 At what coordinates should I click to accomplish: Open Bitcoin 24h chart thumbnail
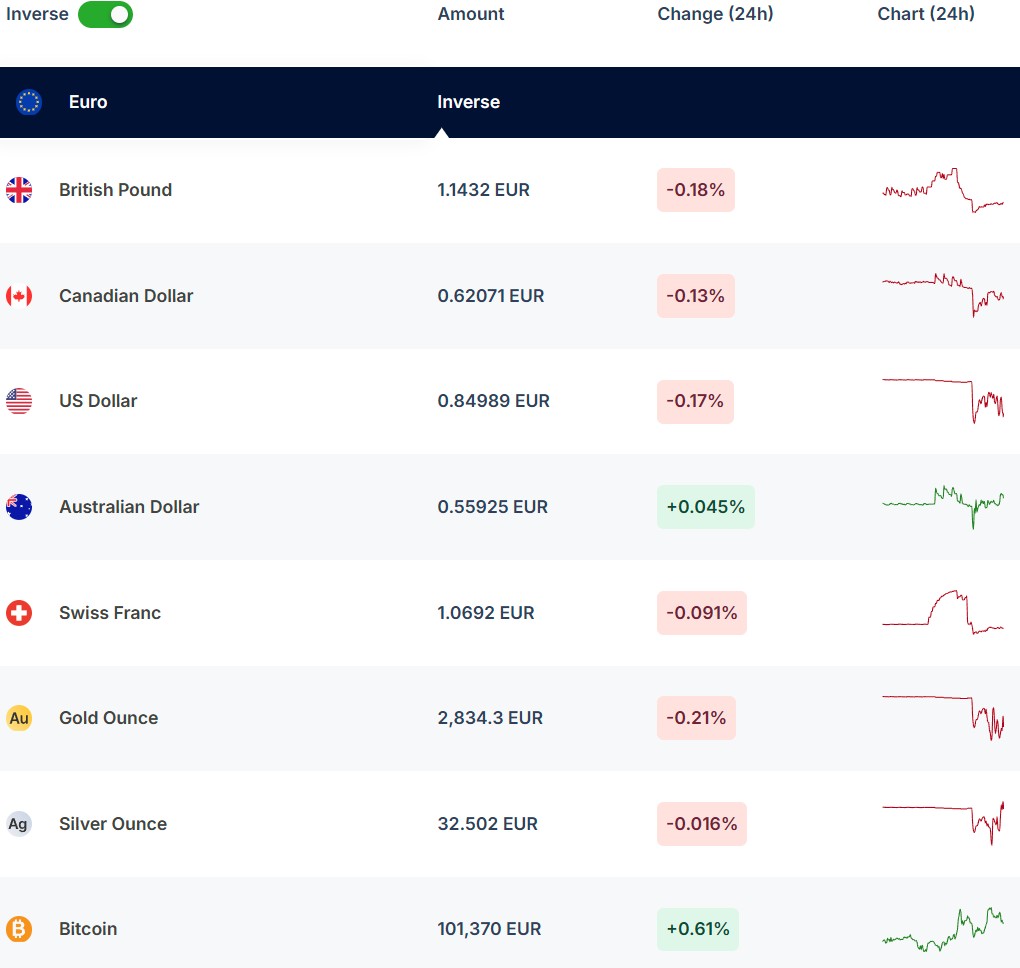942,929
